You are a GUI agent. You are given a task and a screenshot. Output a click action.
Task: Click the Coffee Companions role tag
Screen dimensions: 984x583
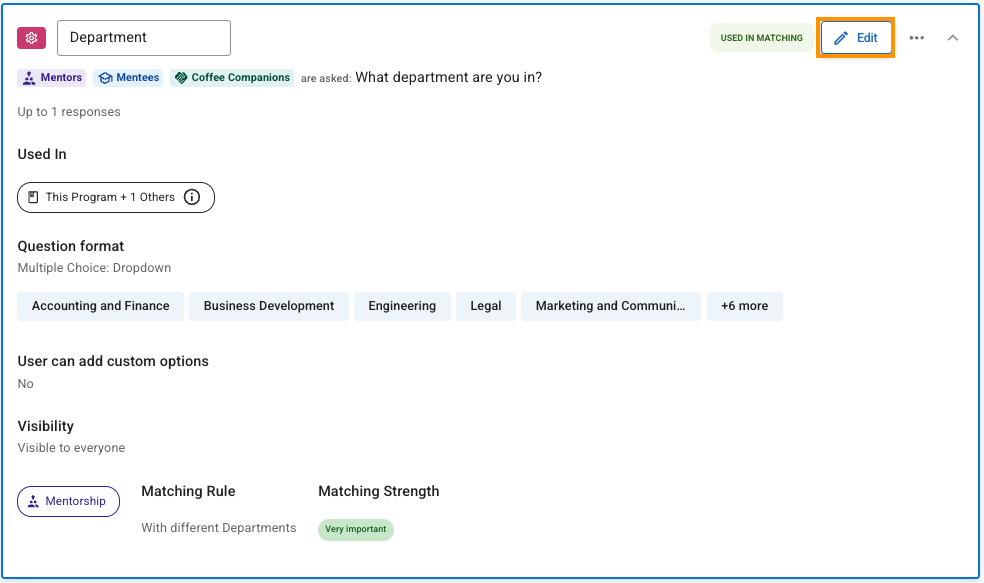(232, 77)
